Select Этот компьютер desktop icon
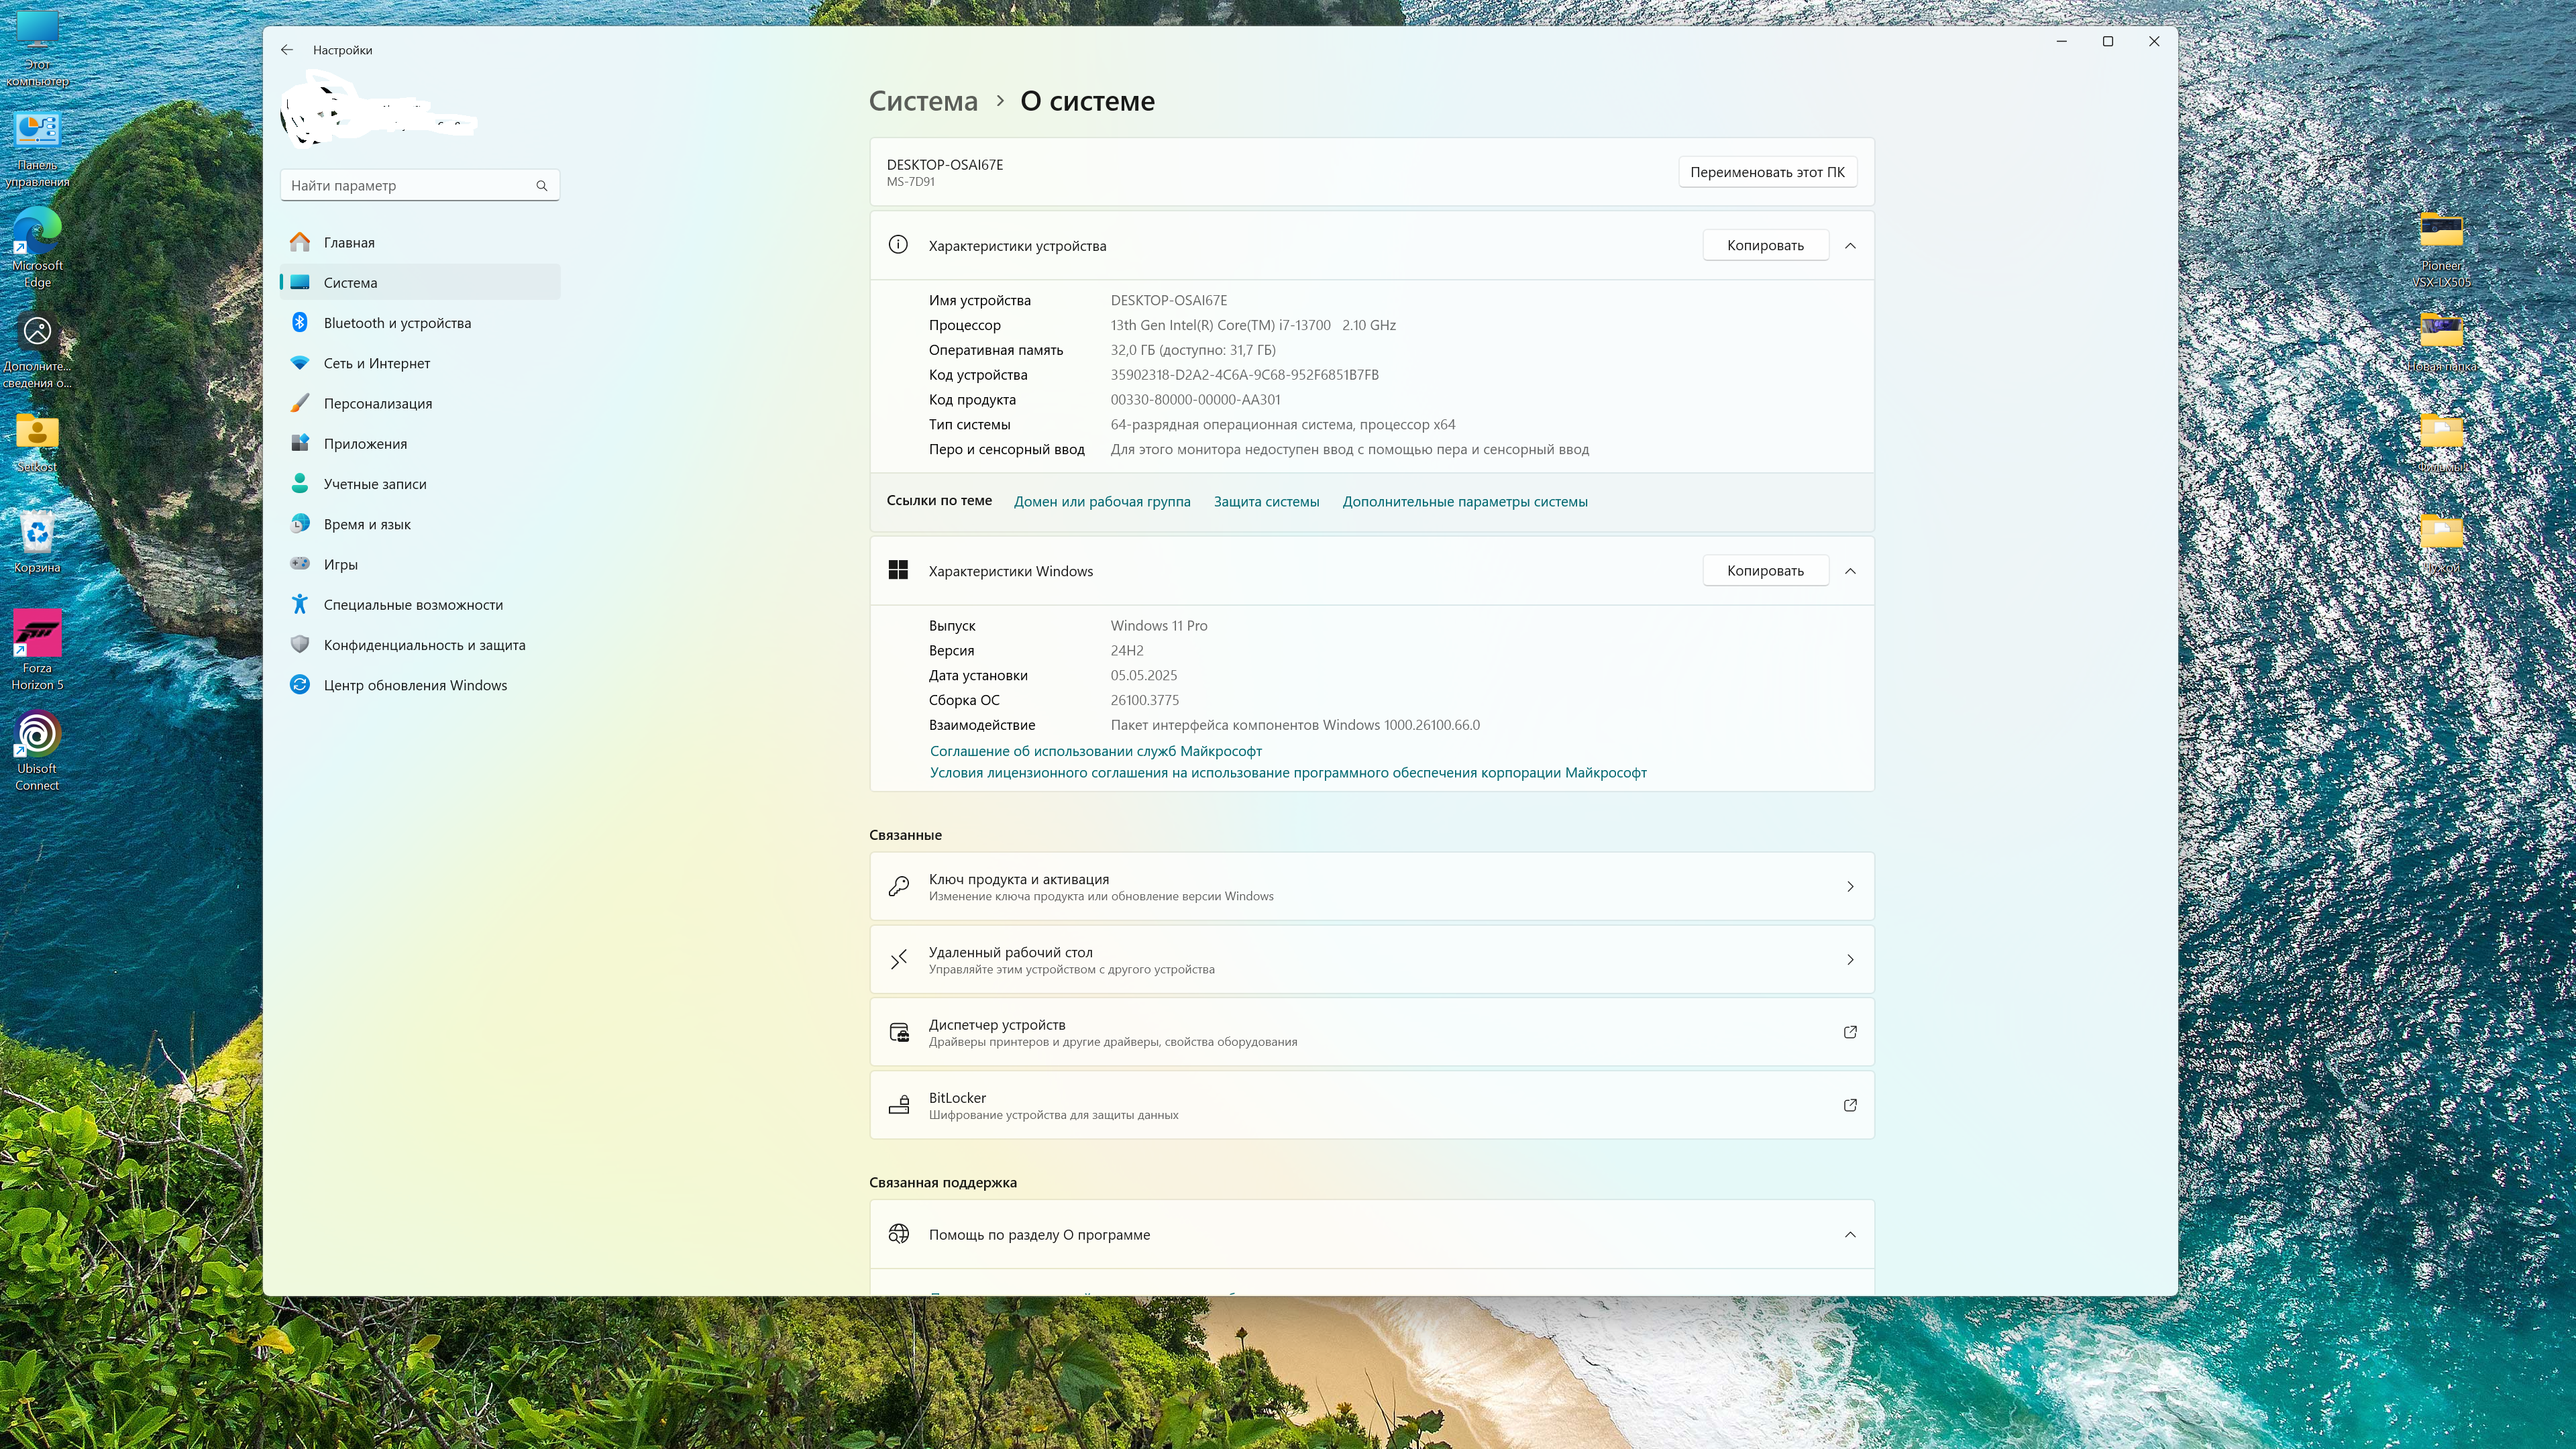2576x1449 pixels. (x=37, y=48)
